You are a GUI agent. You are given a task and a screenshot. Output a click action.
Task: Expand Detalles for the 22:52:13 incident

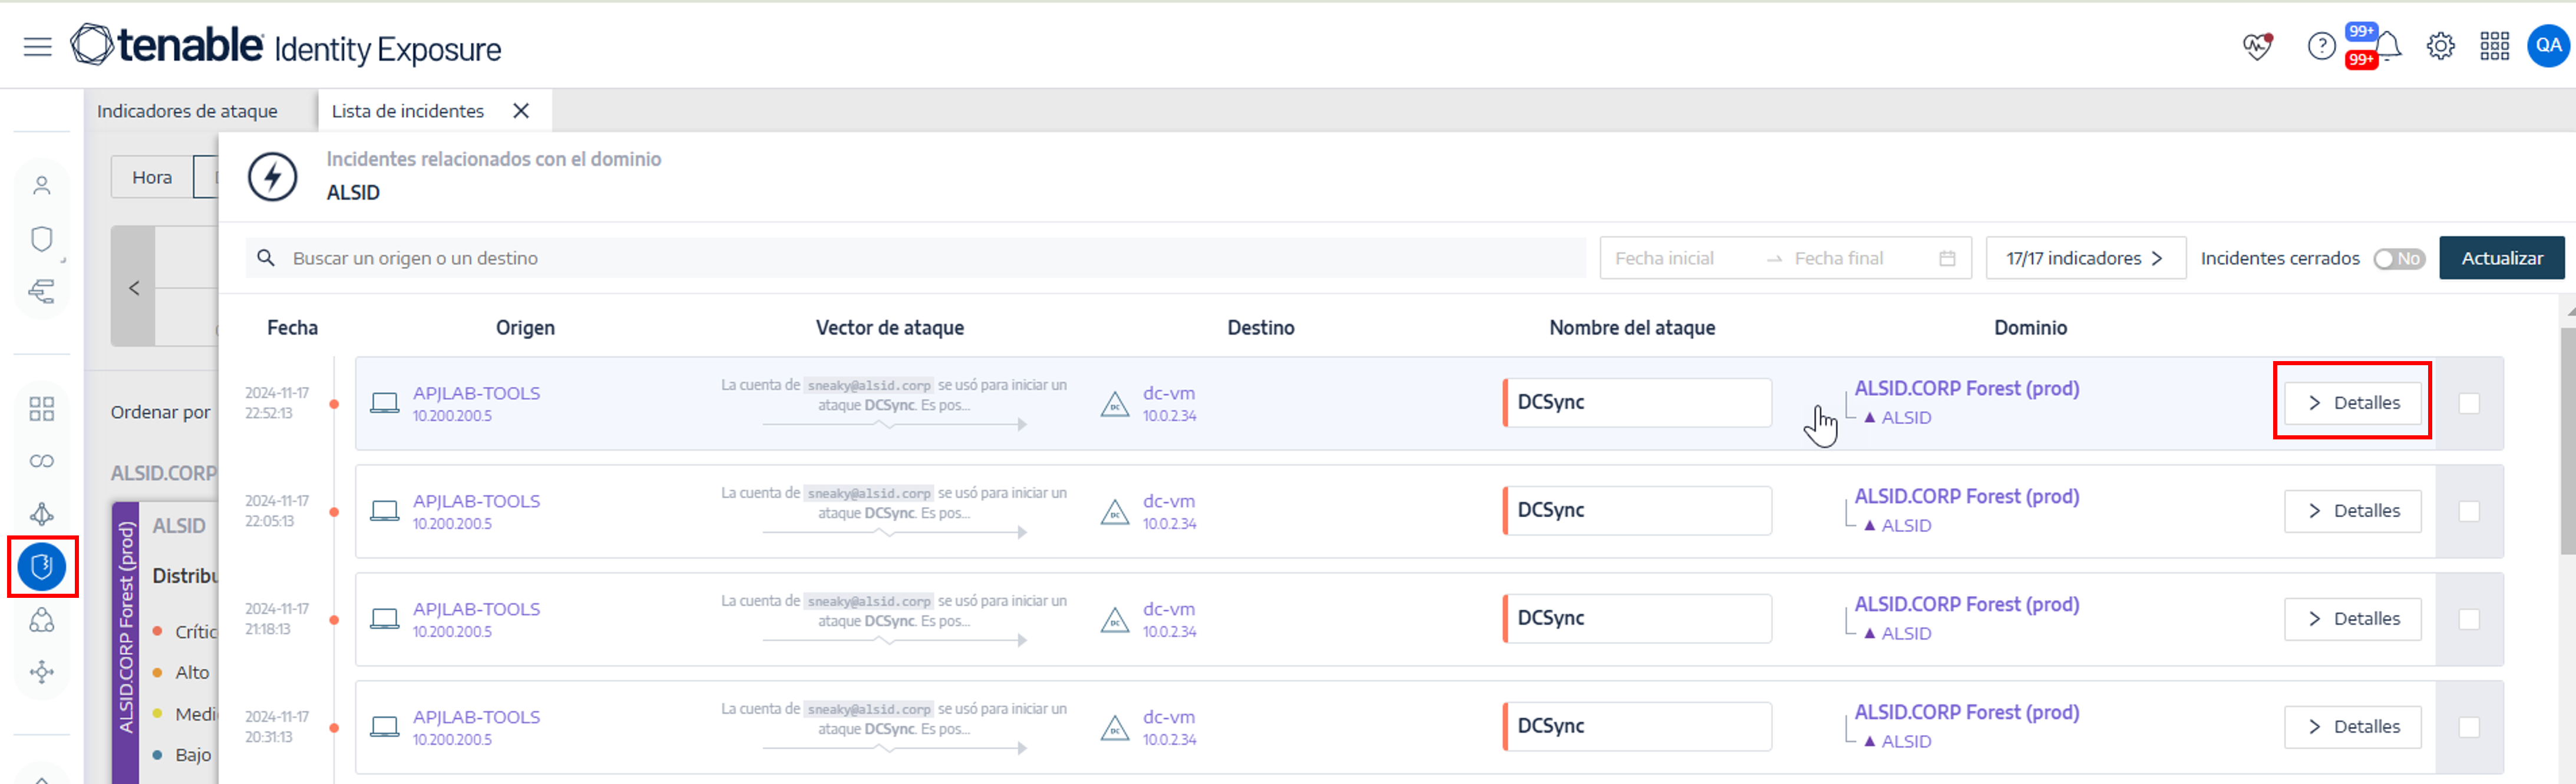click(x=2352, y=403)
